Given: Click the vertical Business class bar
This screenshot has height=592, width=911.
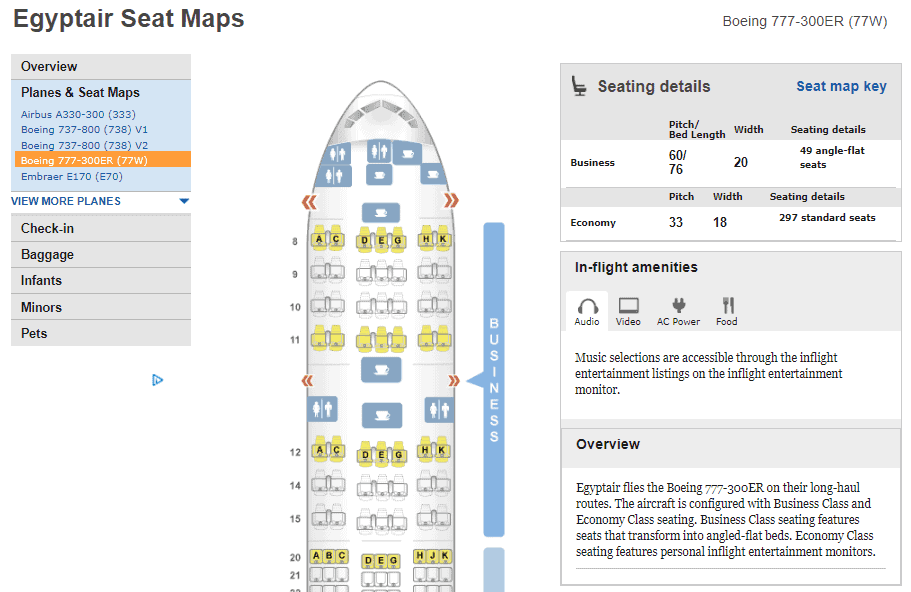Looking at the screenshot, I should tap(494, 380).
